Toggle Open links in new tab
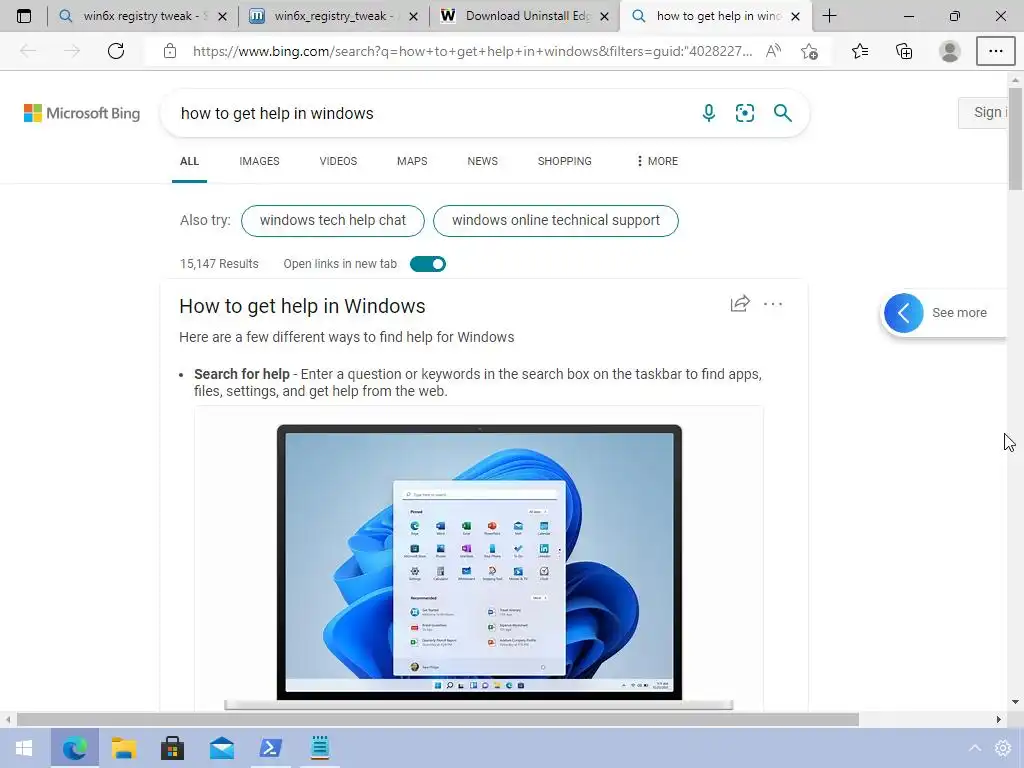1024x768 pixels. [428, 264]
